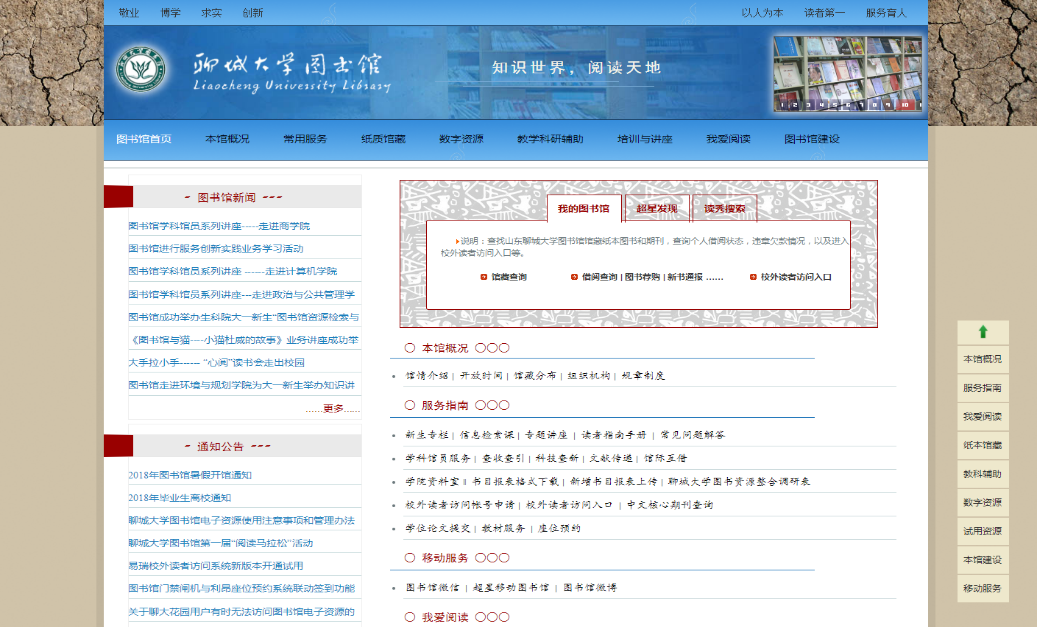Click the red bullet icon beside 借阅查询
Viewport: 1037px width, 627px height.
574,277
